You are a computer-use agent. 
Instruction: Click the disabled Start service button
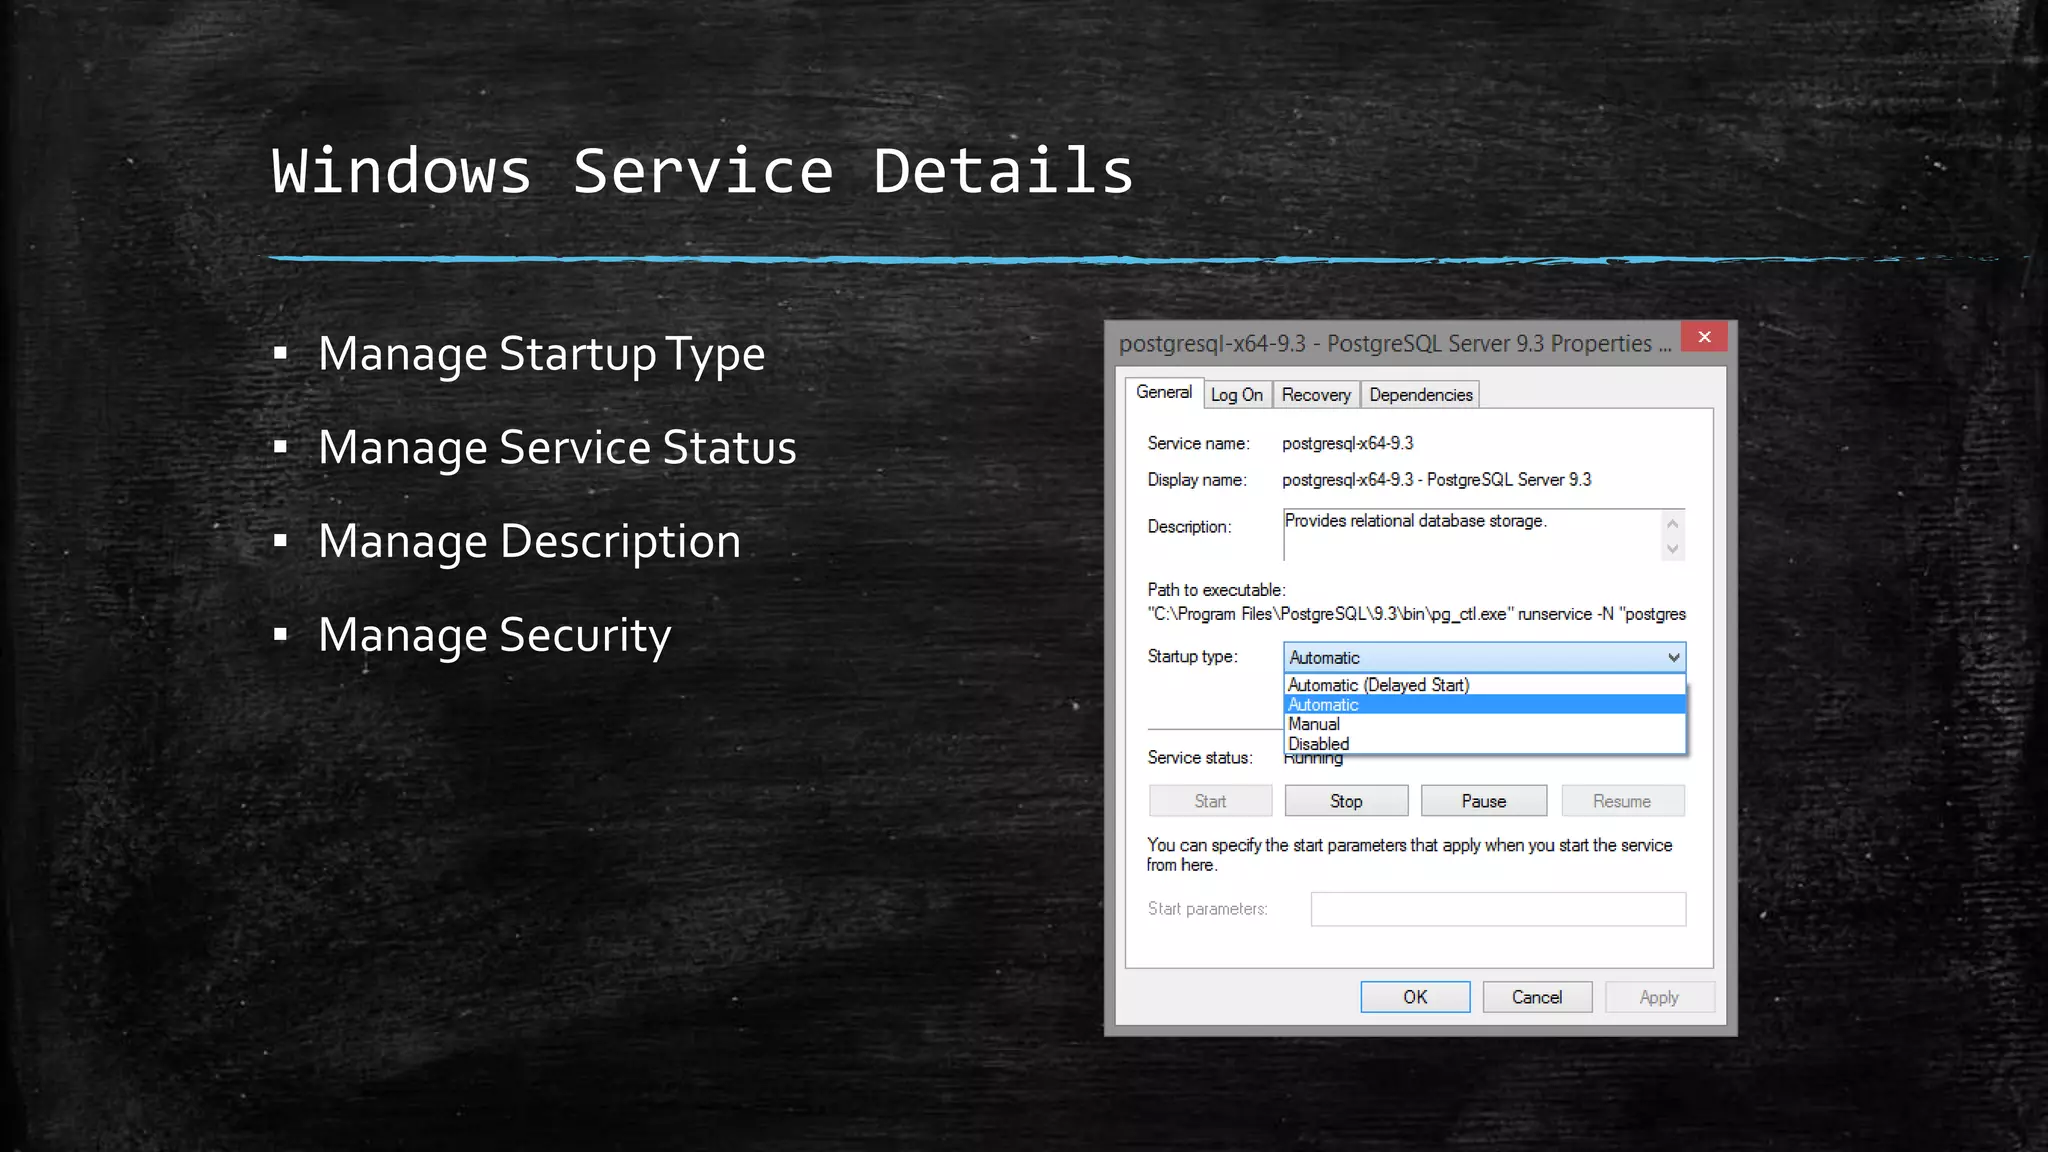1210,801
